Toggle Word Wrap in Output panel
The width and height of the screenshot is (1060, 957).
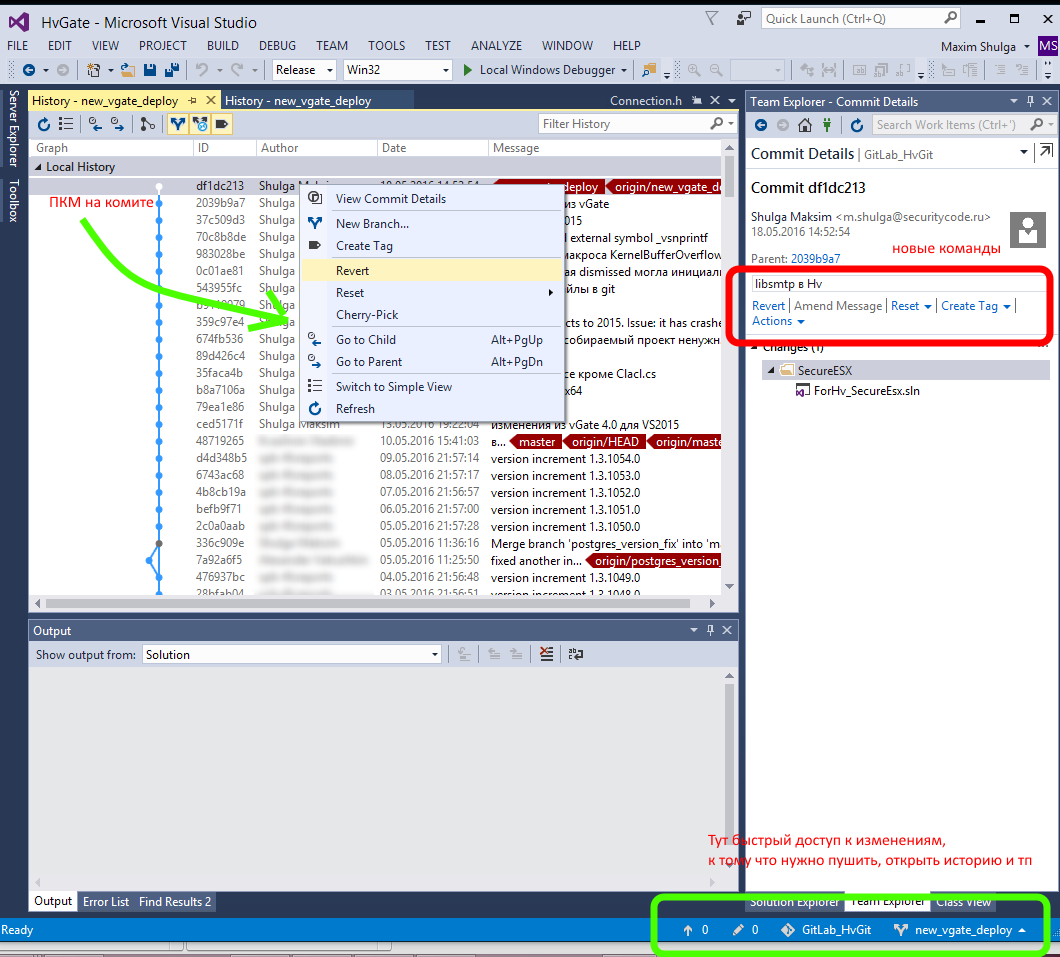pos(575,654)
